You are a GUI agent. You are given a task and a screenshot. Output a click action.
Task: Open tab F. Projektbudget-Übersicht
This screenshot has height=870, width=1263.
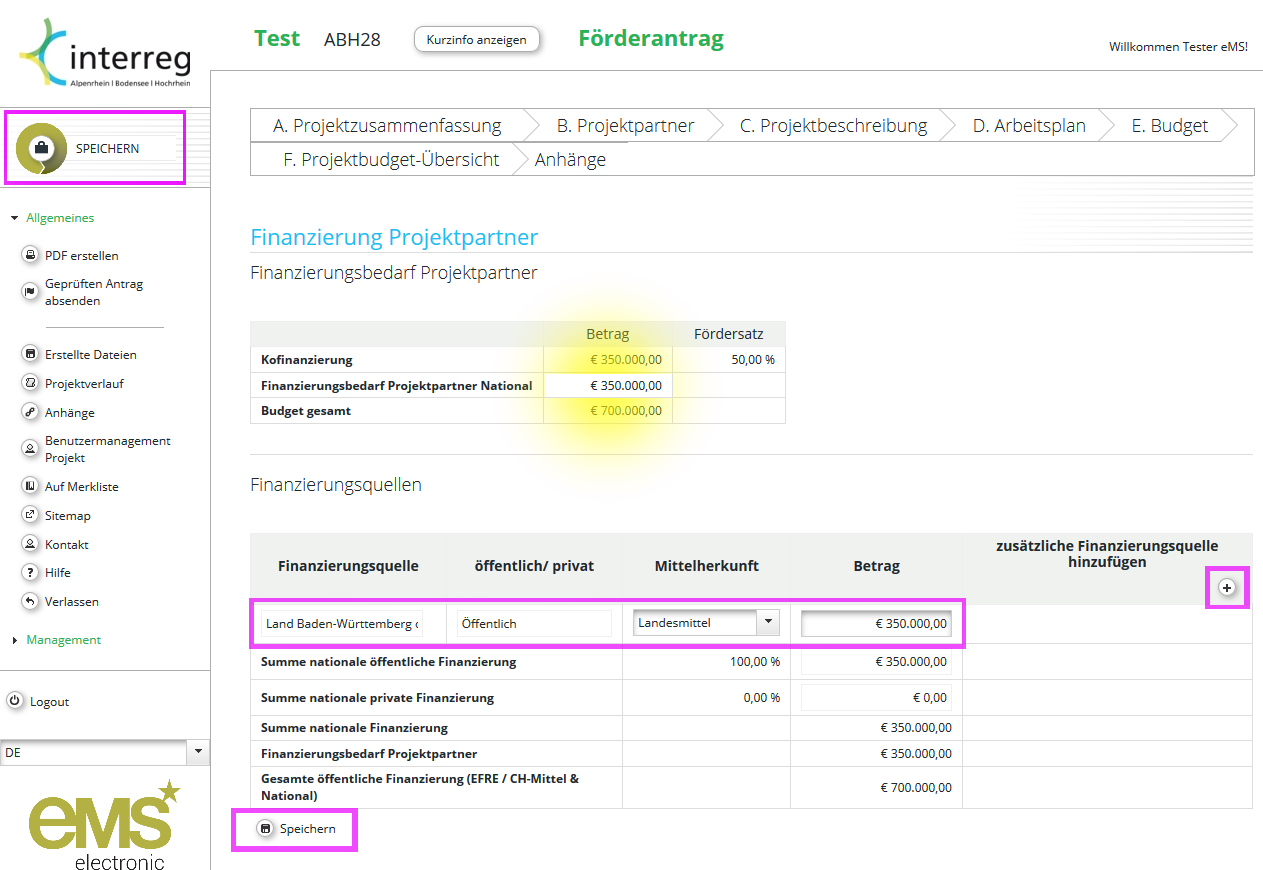[x=391, y=159]
